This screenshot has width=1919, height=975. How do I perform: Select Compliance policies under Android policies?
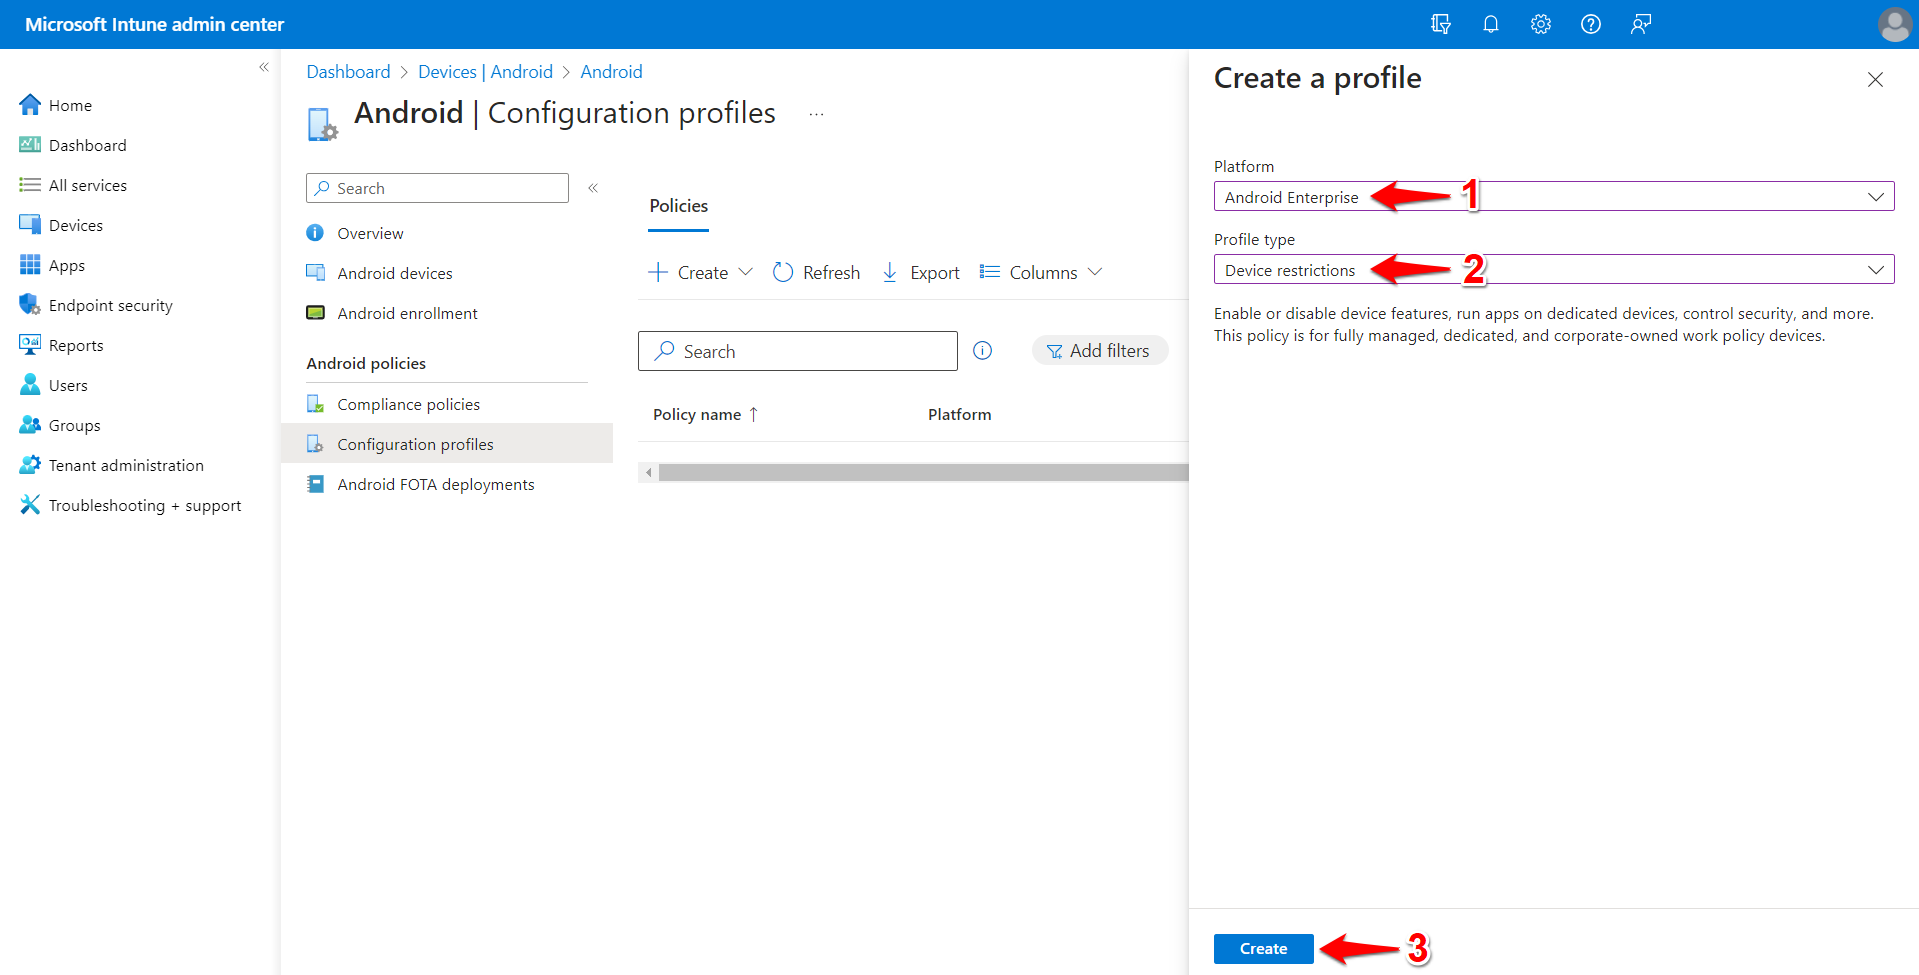[409, 403]
